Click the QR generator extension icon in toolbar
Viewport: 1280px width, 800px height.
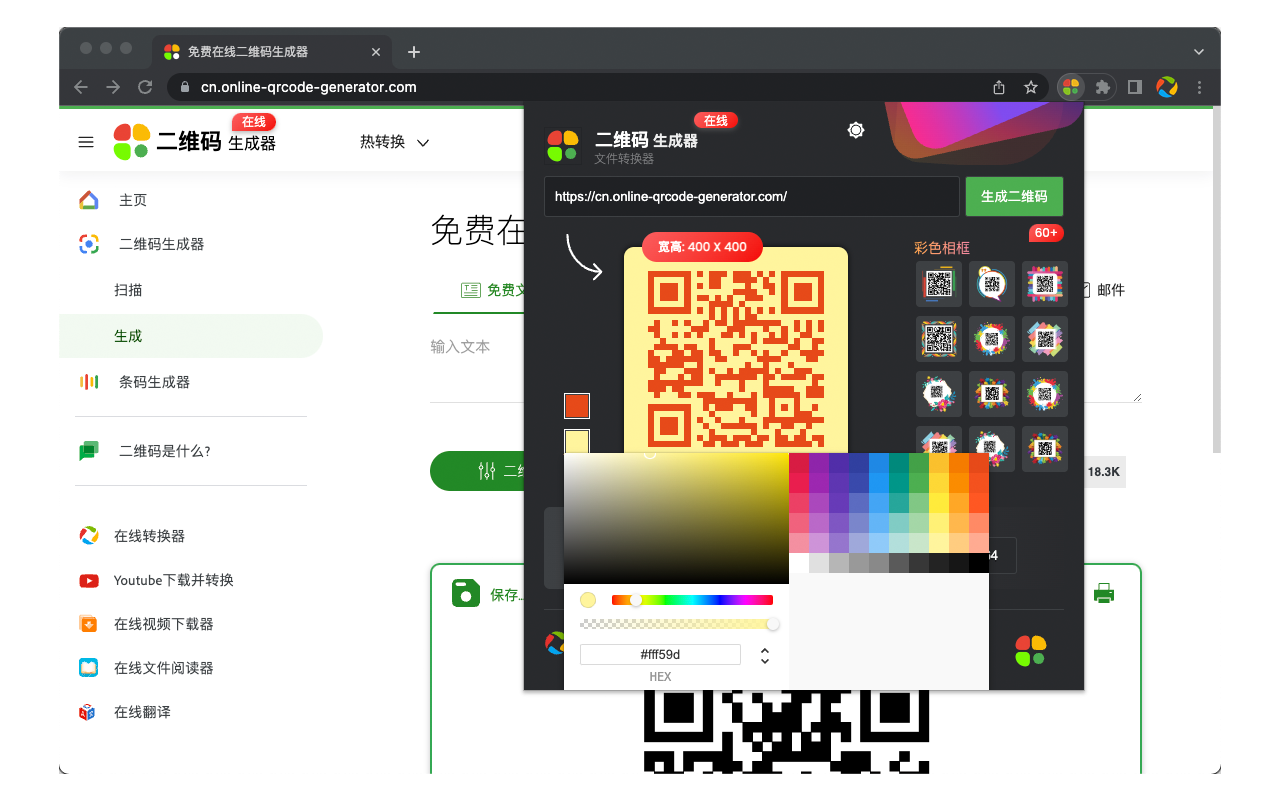[1070, 87]
